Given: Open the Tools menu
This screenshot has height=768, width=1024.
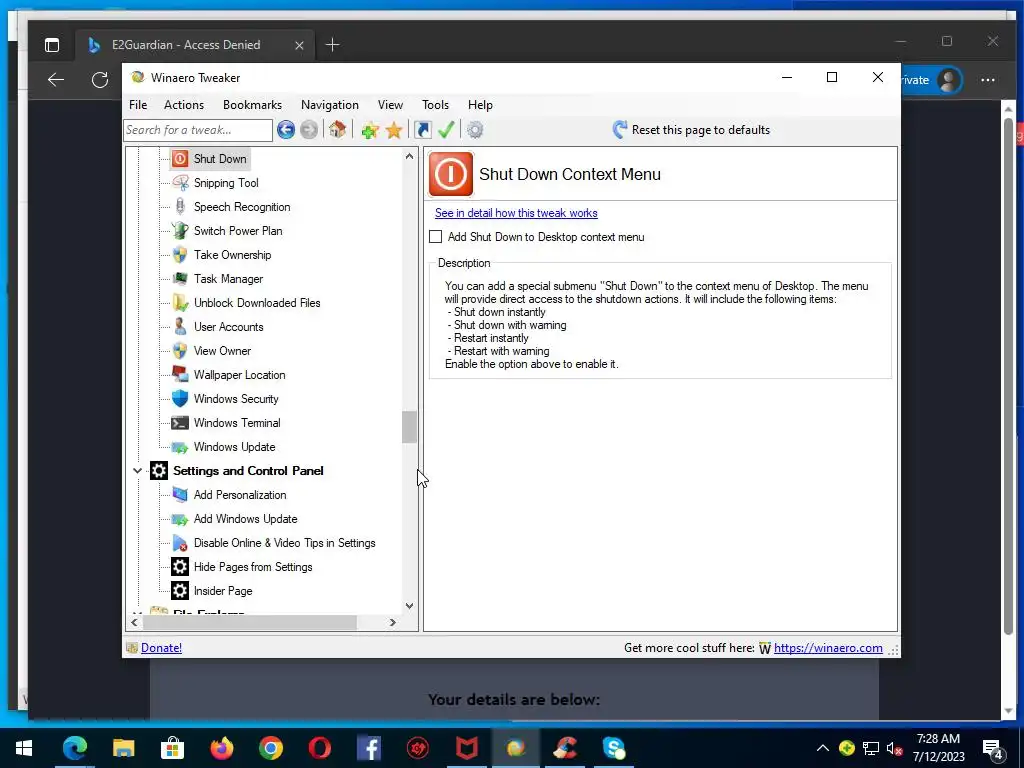Looking at the screenshot, I should [435, 104].
